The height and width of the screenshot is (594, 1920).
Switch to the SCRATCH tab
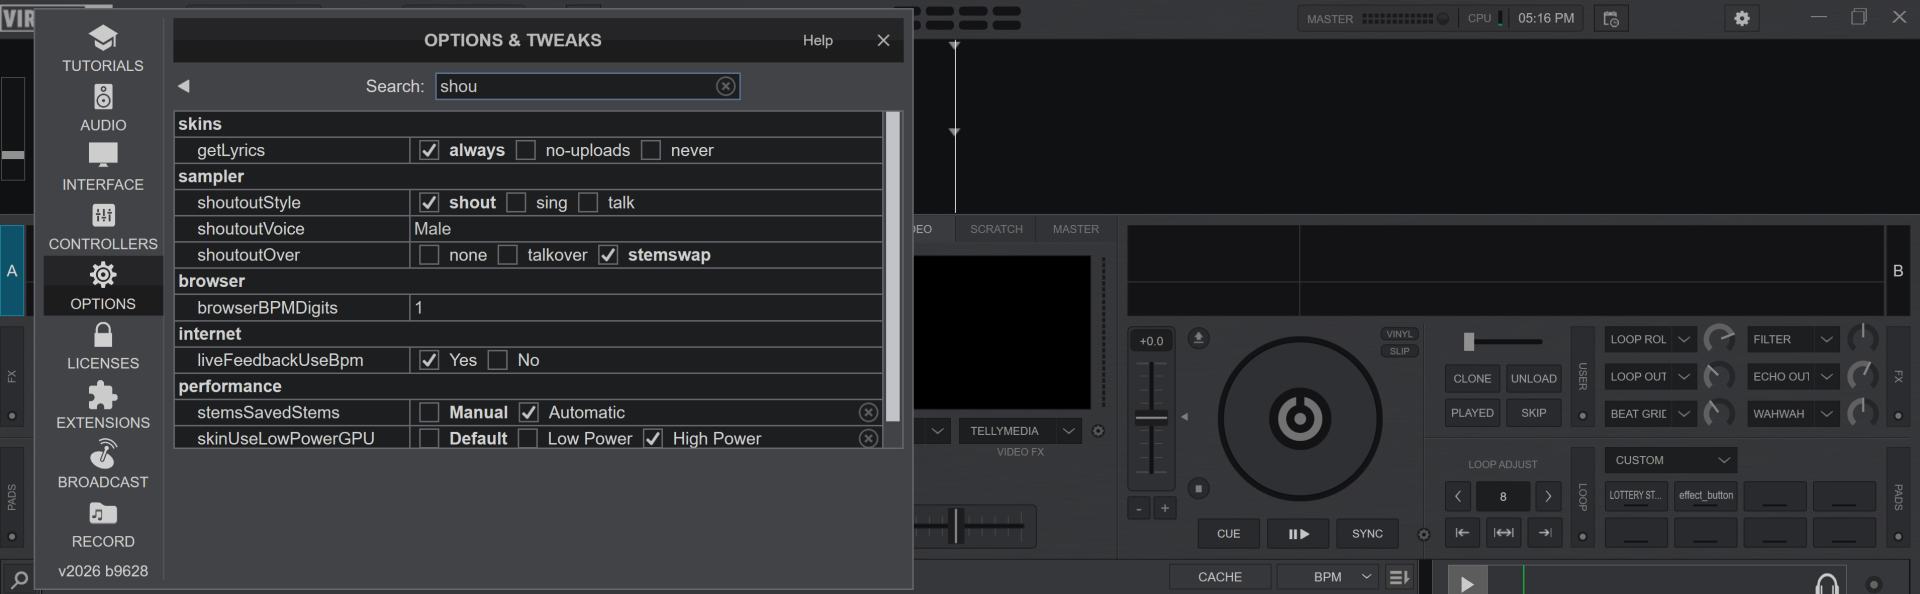coord(996,229)
